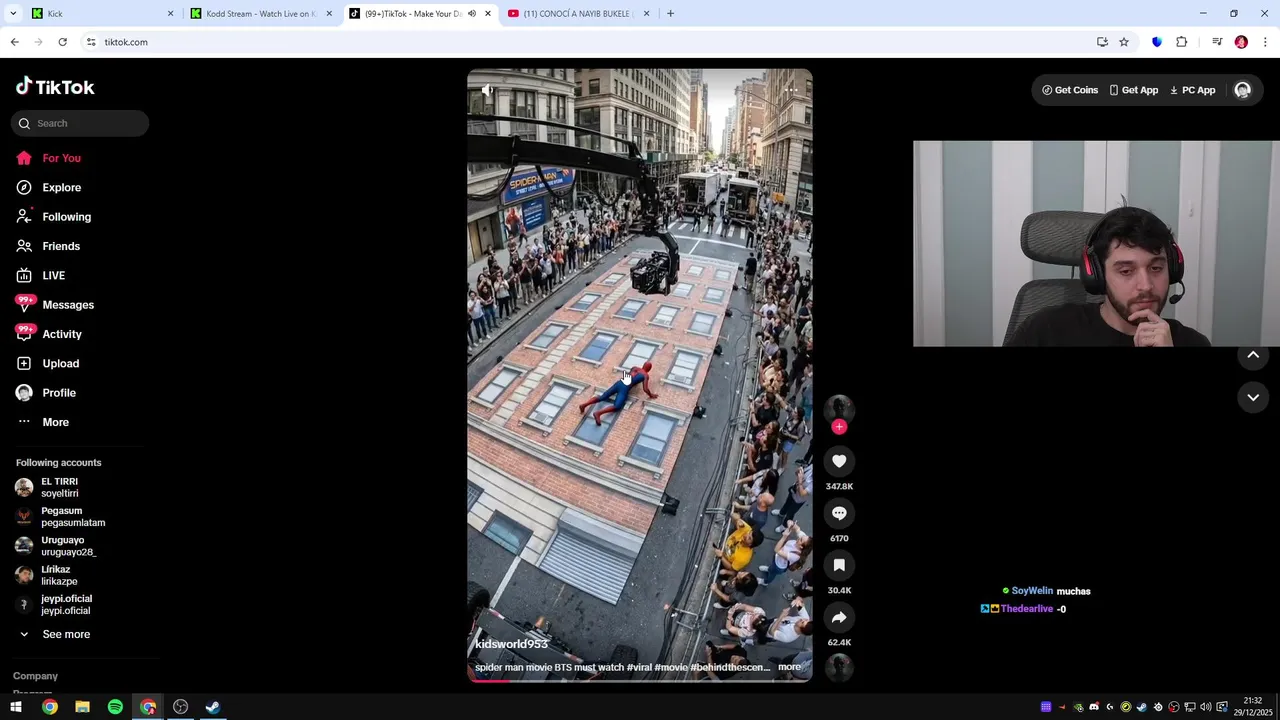Go to next video with down chevron
1280x720 pixels.
coord(1253,397)
